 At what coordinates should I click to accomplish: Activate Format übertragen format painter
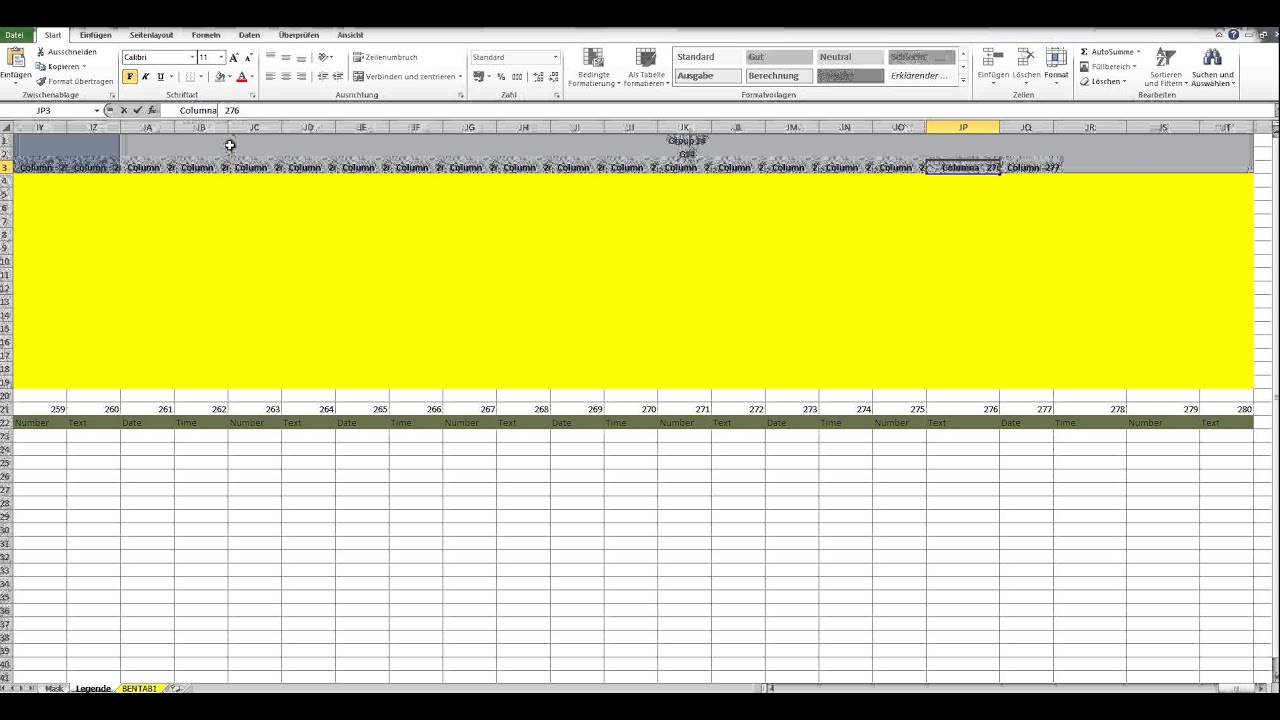pyautogui.click(x=75, y=81)
